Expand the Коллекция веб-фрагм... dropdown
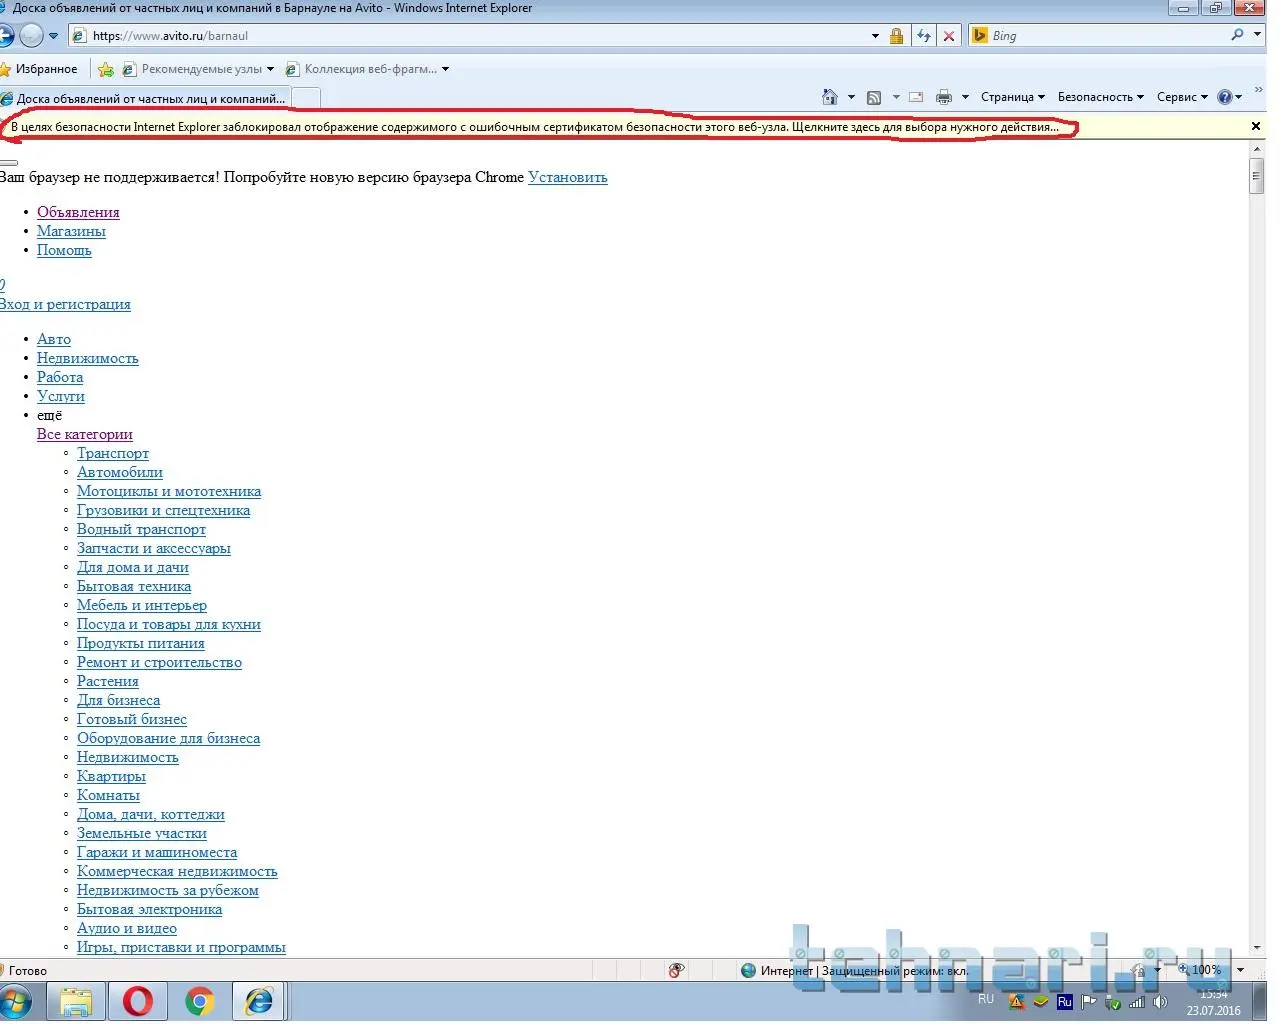 coord(445,69)
